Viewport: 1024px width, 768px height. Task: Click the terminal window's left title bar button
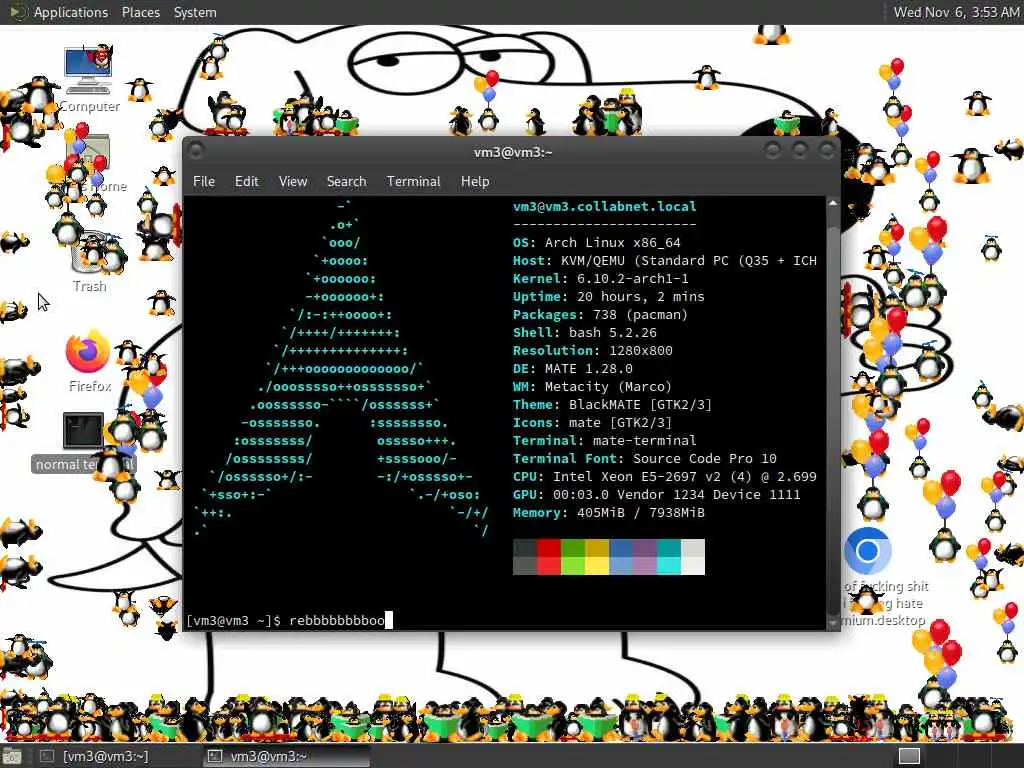195,151
